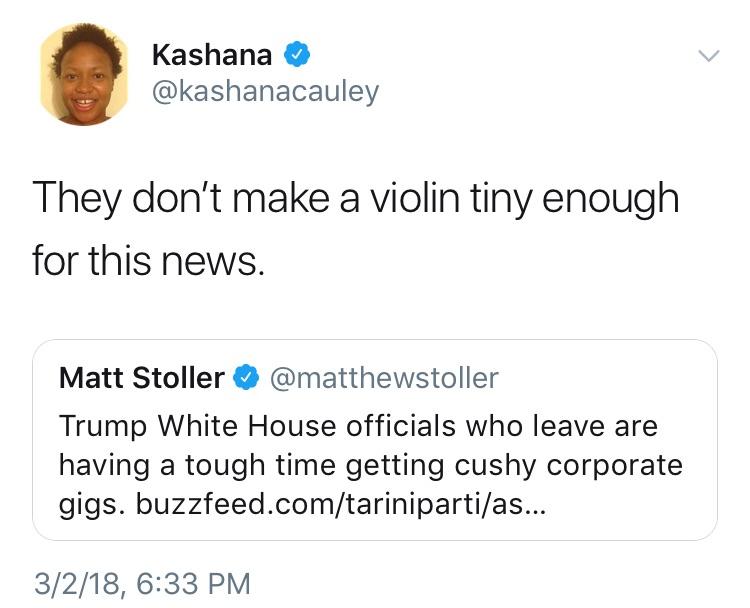The image size is (750, 608).
Task: Click the line "having a tough time getting cushy corporate"
Action: point(370,465)
